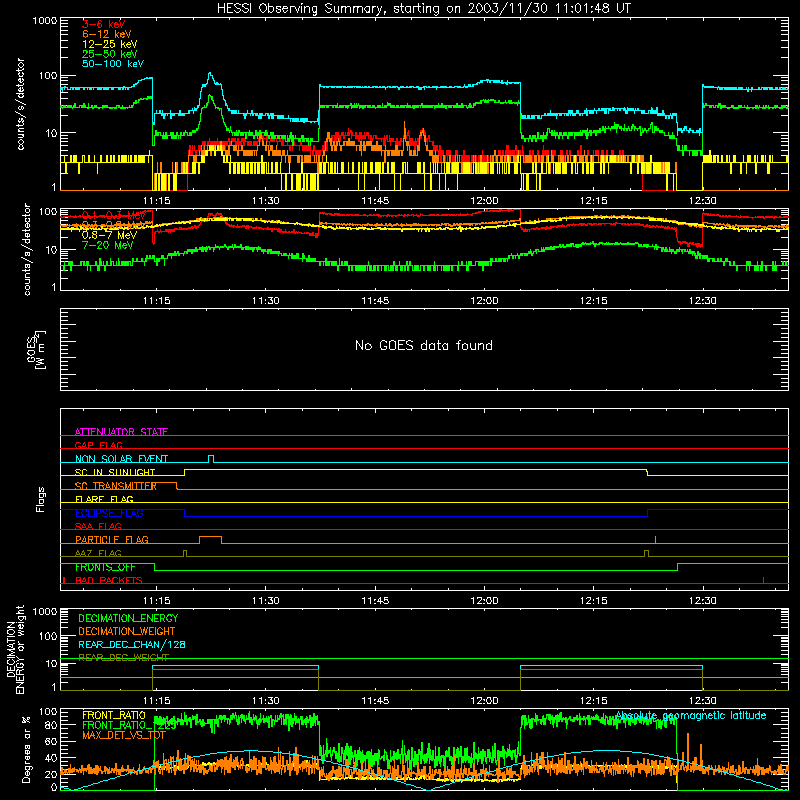Viewport: 800px width, 800px height.
Task: Click the AAZ_FLAG label
Action: 98,553
